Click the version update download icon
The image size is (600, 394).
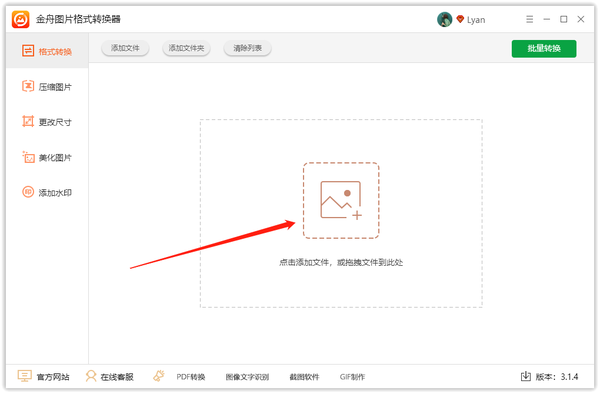(x=526, y=376)
